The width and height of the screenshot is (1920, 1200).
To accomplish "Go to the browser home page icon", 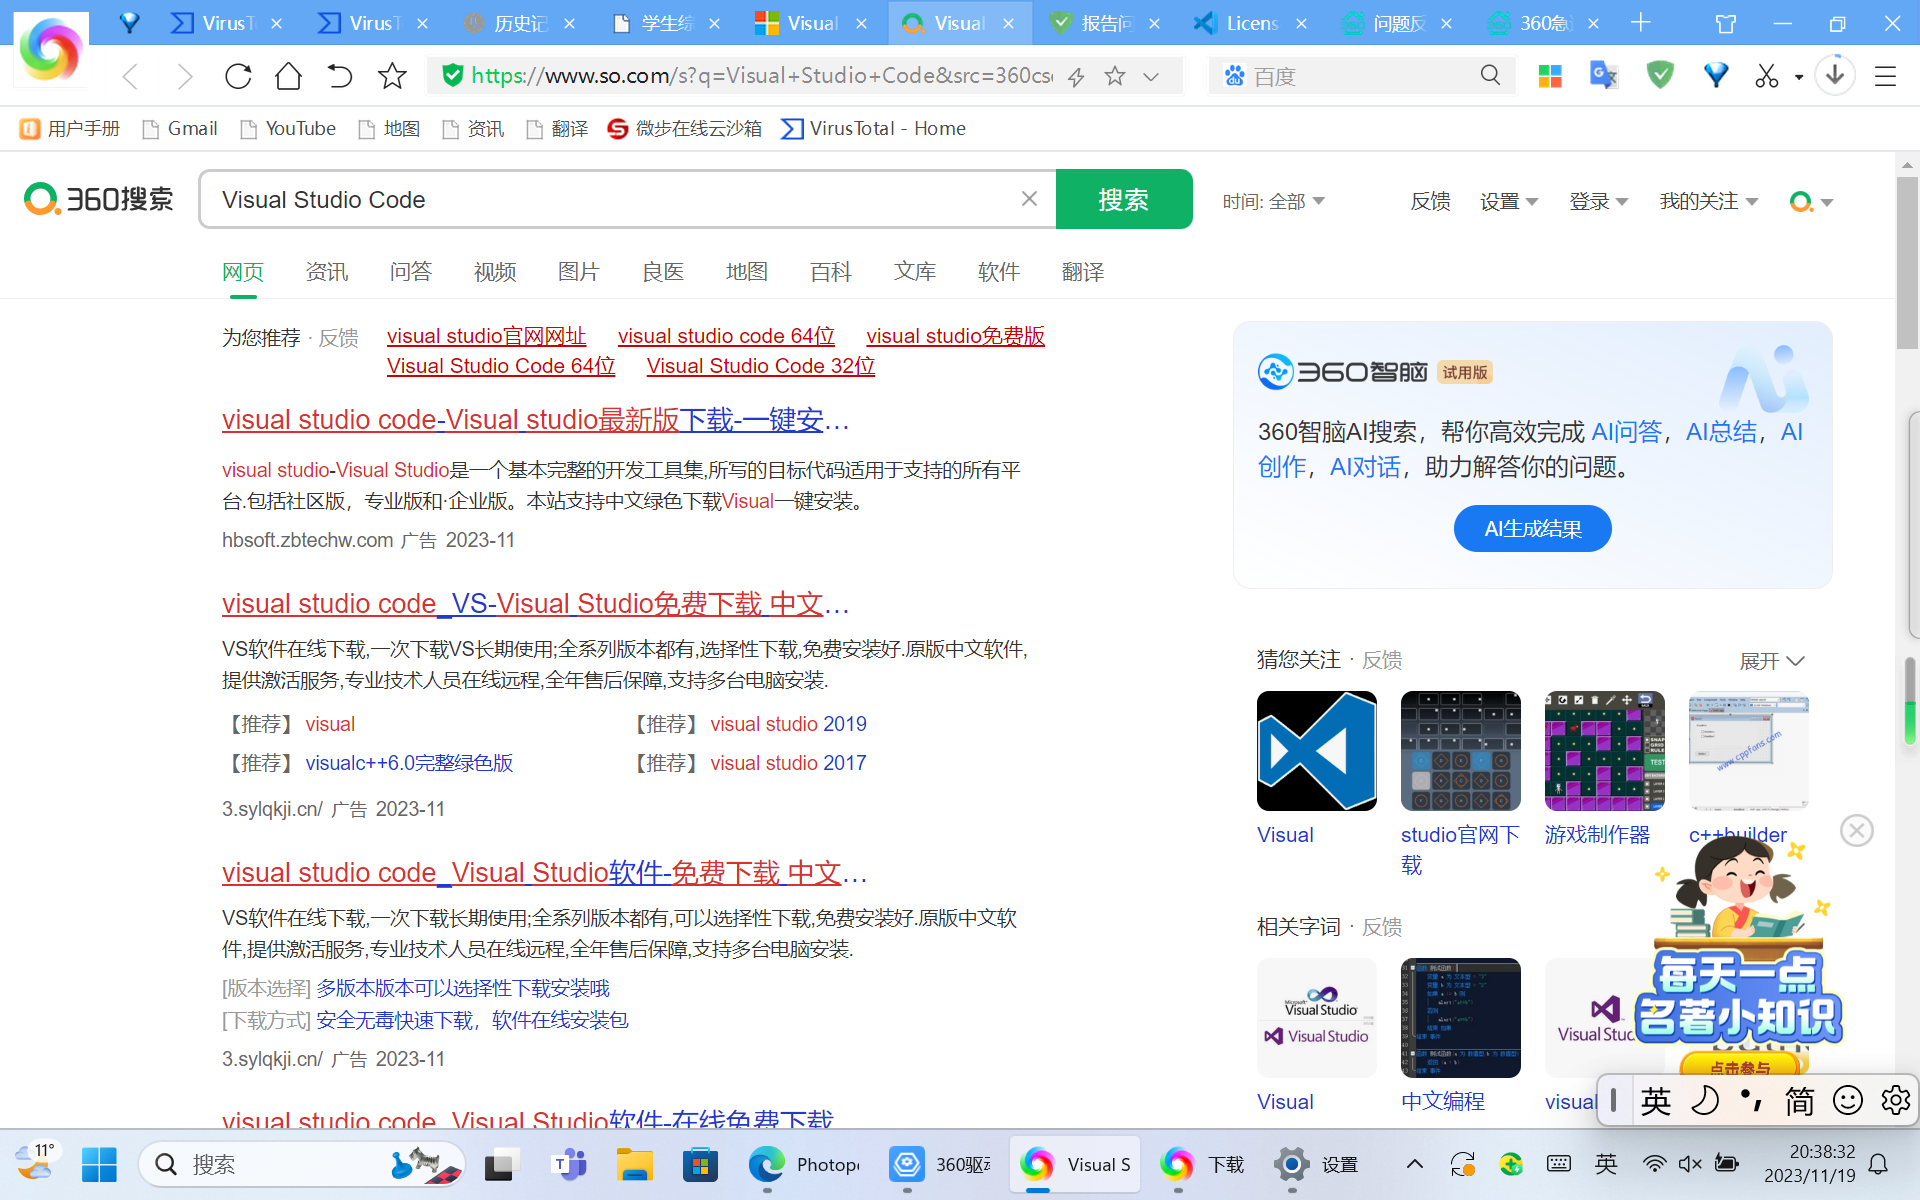I will click(288, 76).
